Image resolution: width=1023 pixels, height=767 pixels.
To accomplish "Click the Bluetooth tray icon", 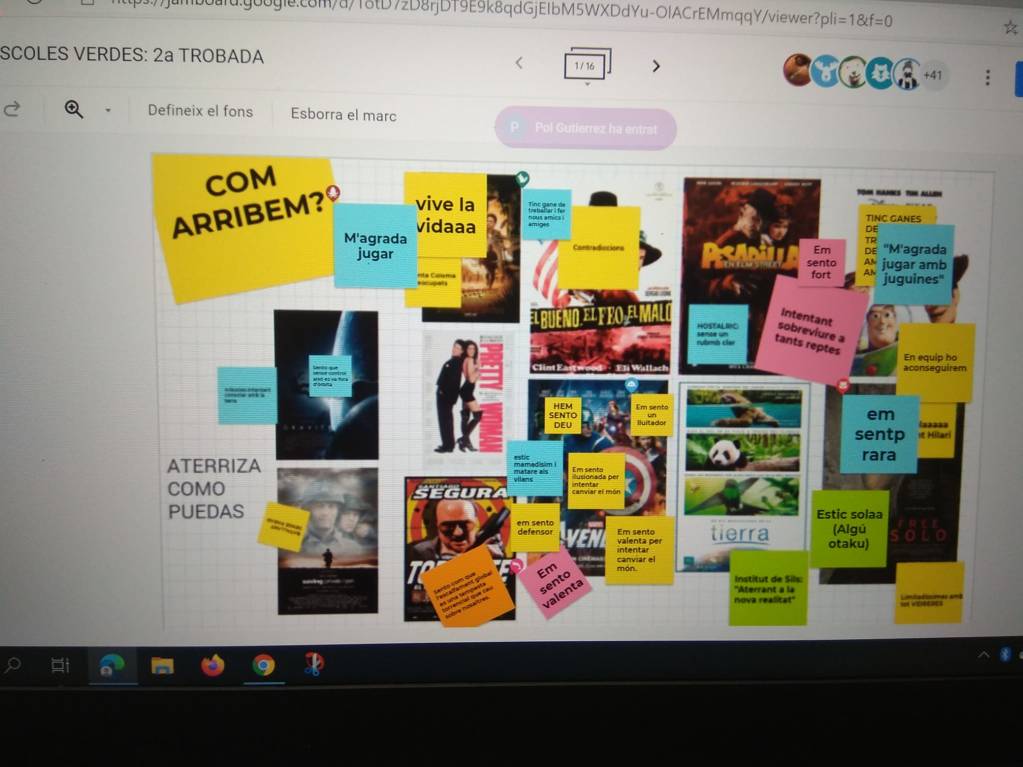I will (x=1005, y=654).
